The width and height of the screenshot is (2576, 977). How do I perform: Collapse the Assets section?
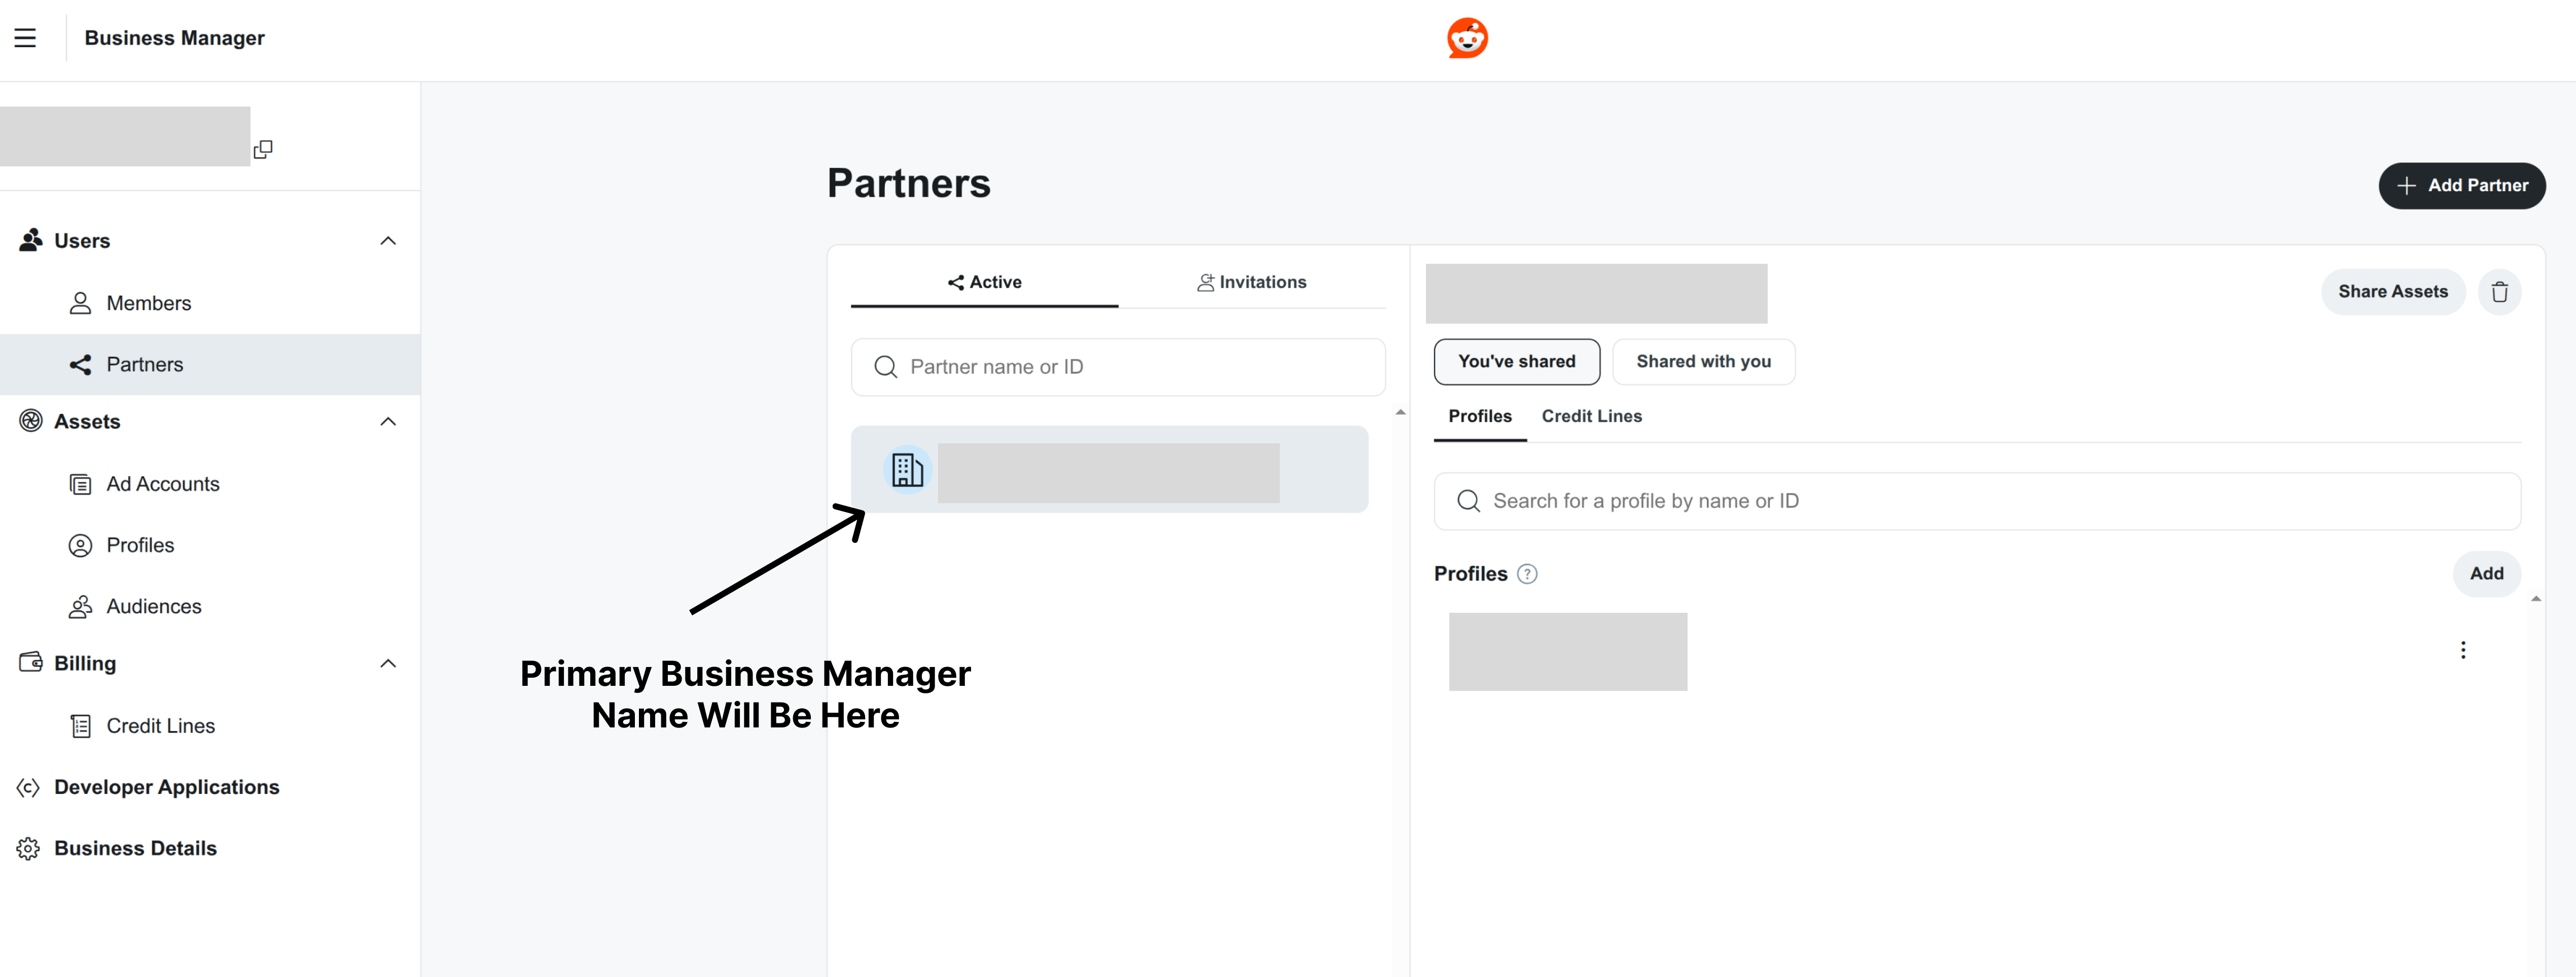click(x=388, y=421)
